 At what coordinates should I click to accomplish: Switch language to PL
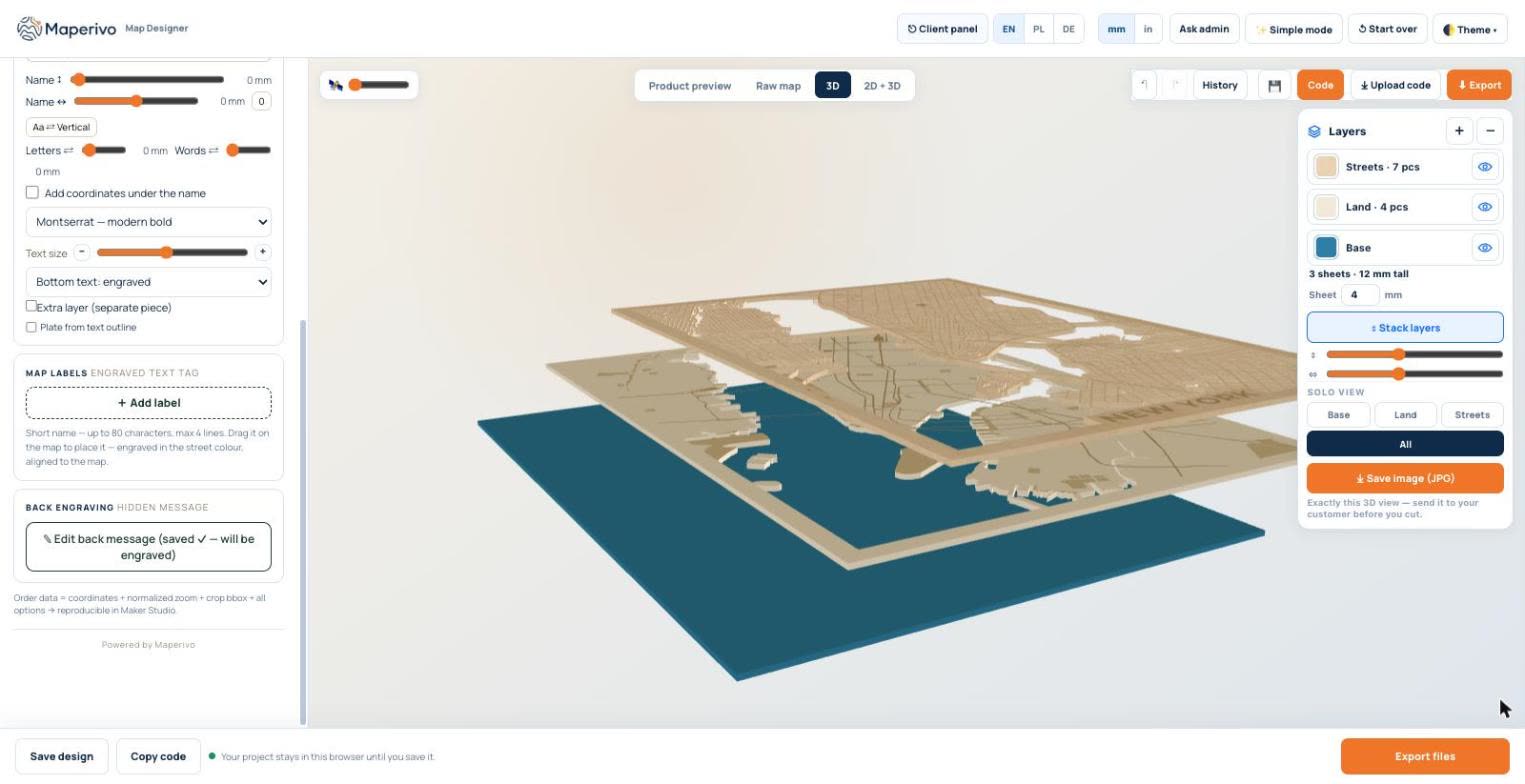(x=1038, y=29)
